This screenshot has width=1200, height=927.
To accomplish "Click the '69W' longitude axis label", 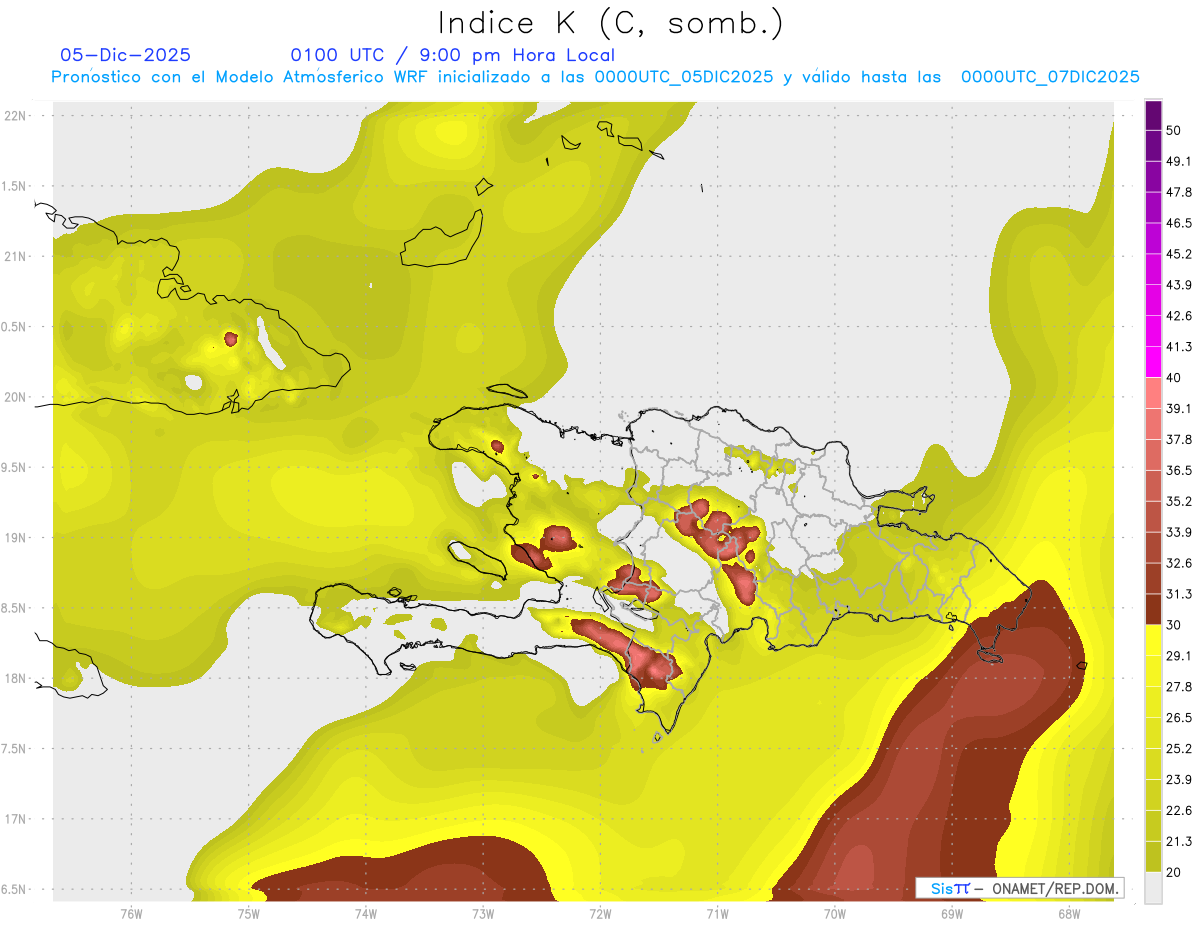I will (x=952, y=914).
